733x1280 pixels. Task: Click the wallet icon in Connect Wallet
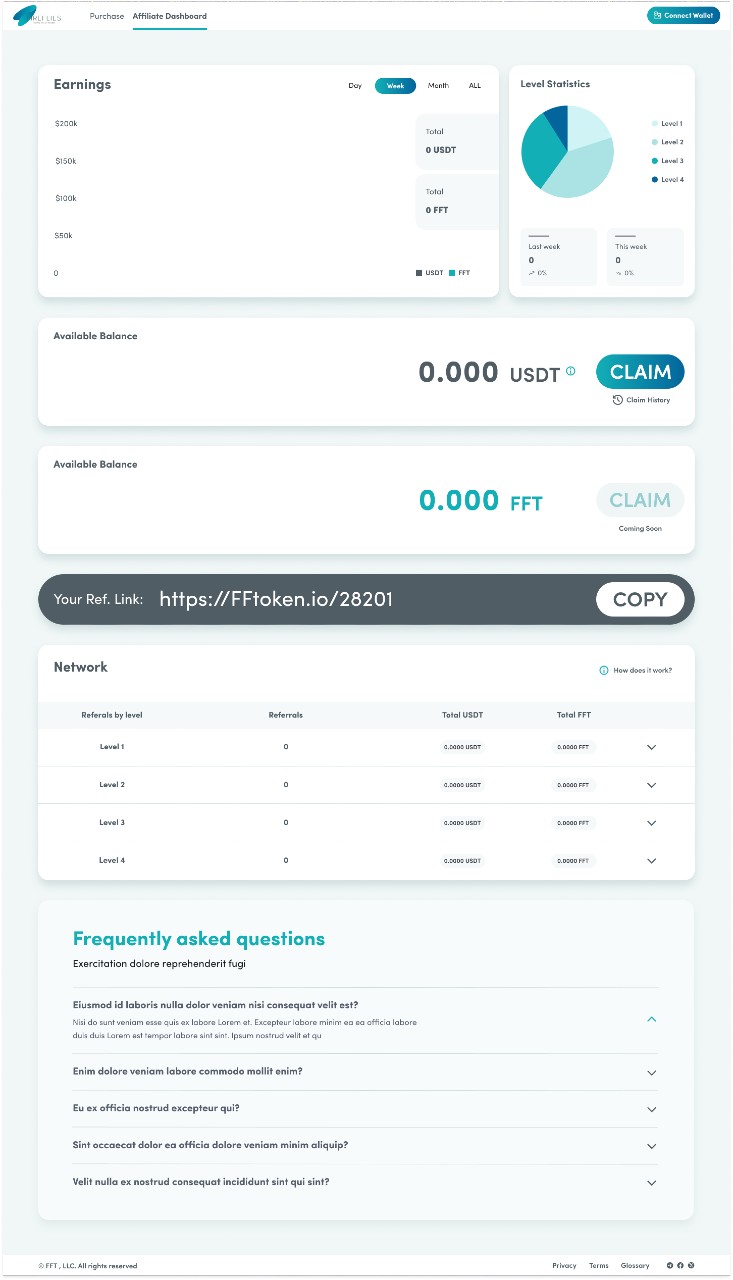(x=657, y=16)
